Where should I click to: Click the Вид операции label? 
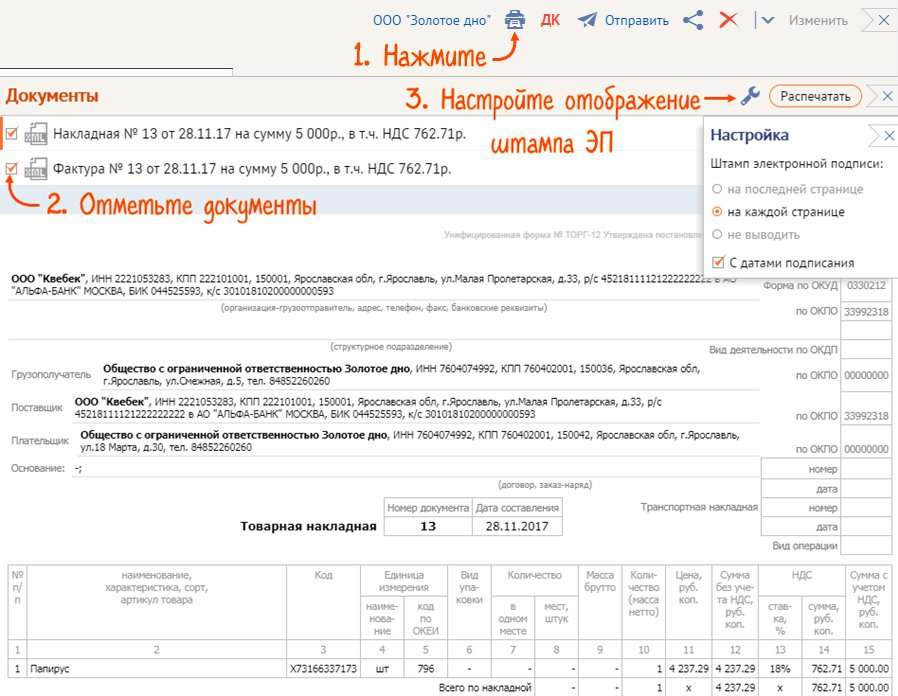[x=805, y=546]
